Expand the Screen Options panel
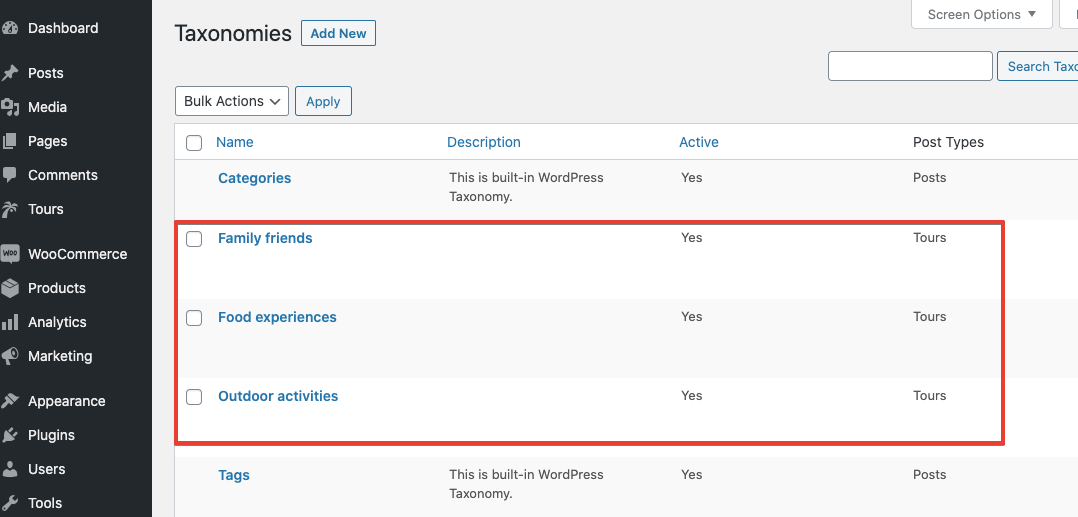Viewport: 1078px width, 517px height. 982,14
